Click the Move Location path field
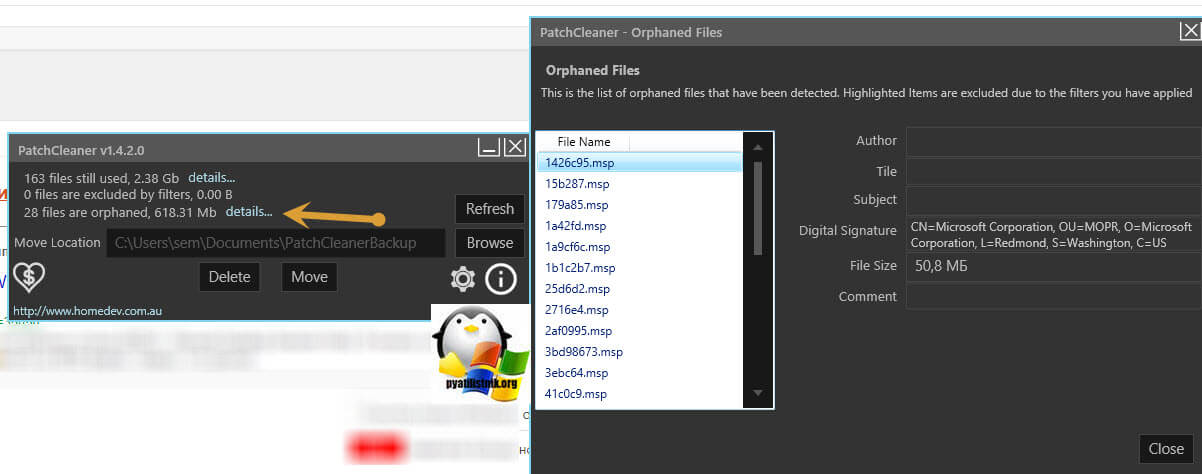1202x474 pixels. coord(276,243)
